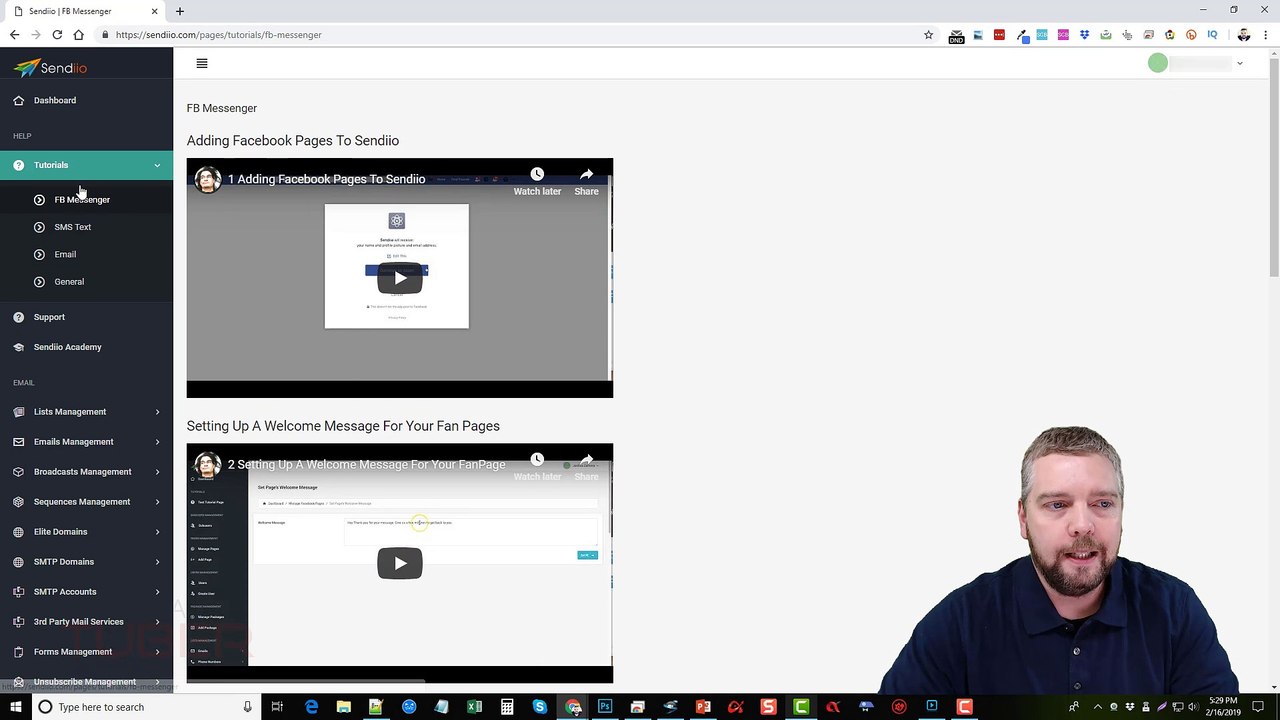Play the Adding Facebook Pages video
1280x720 pixels.
[400, 278]
